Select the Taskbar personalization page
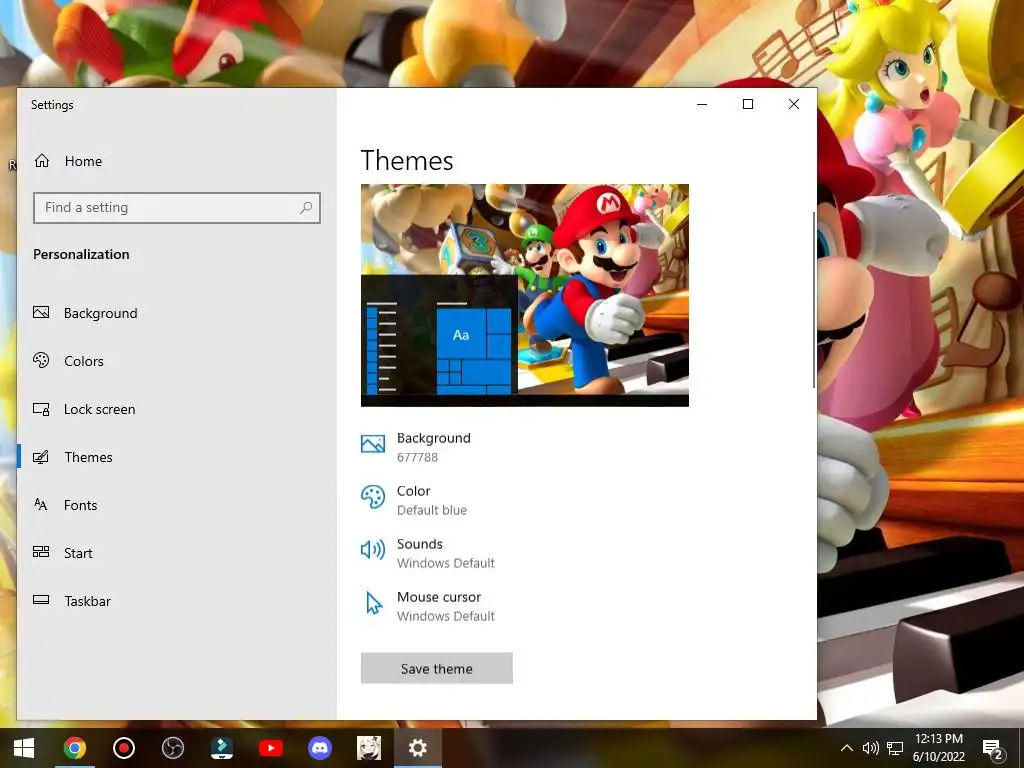This screenshot has width=1024, height=768. pos(88,601)
